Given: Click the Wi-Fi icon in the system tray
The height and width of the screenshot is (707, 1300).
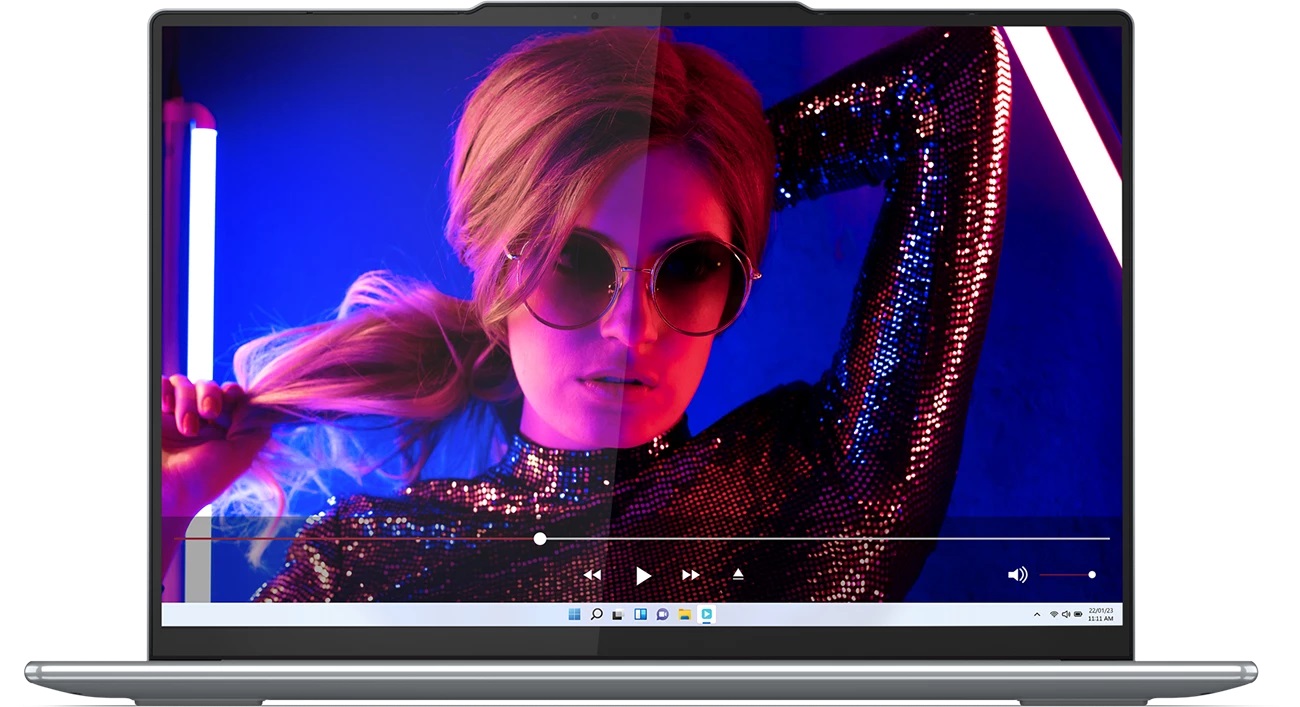Looking at the screenshot, I should tap(1054, 614).
